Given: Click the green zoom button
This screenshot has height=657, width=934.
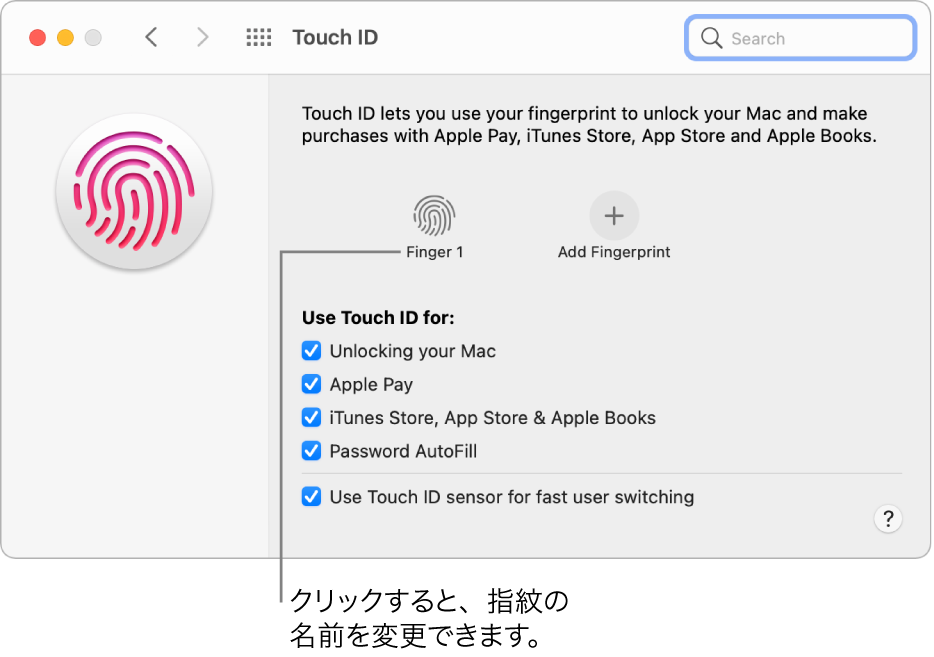Looking at the screenshot, I should click(93, 37).
